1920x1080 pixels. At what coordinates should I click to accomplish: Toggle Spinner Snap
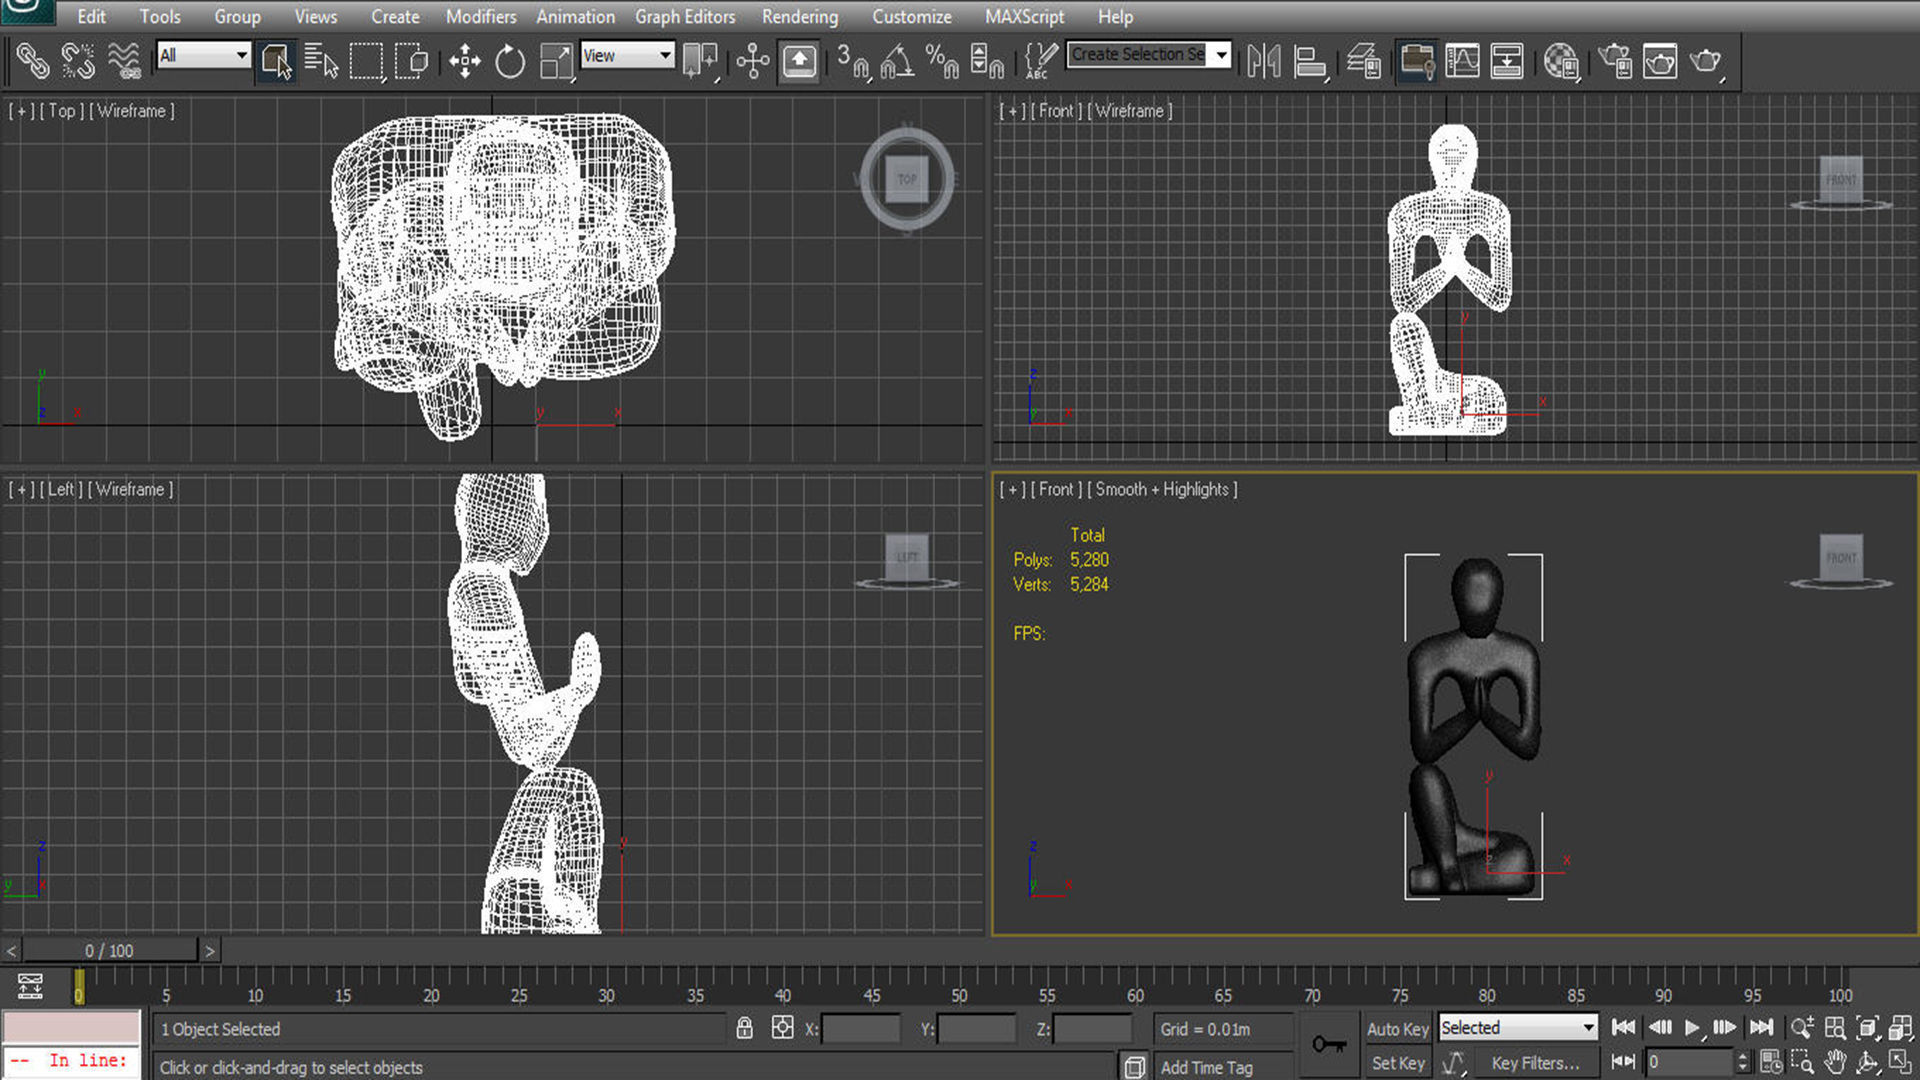tap(987, 61)
